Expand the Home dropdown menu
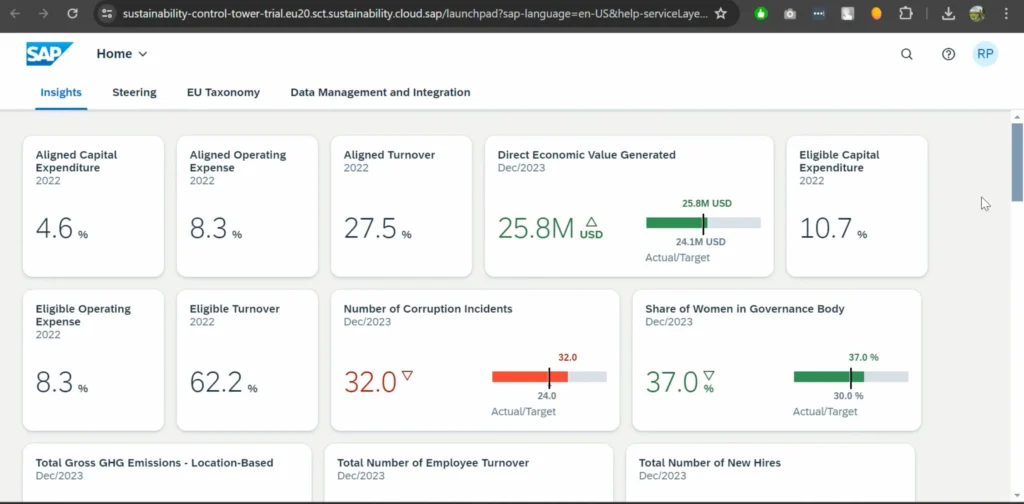This screenshot has height=504, width=1024. tap(122, 54)
